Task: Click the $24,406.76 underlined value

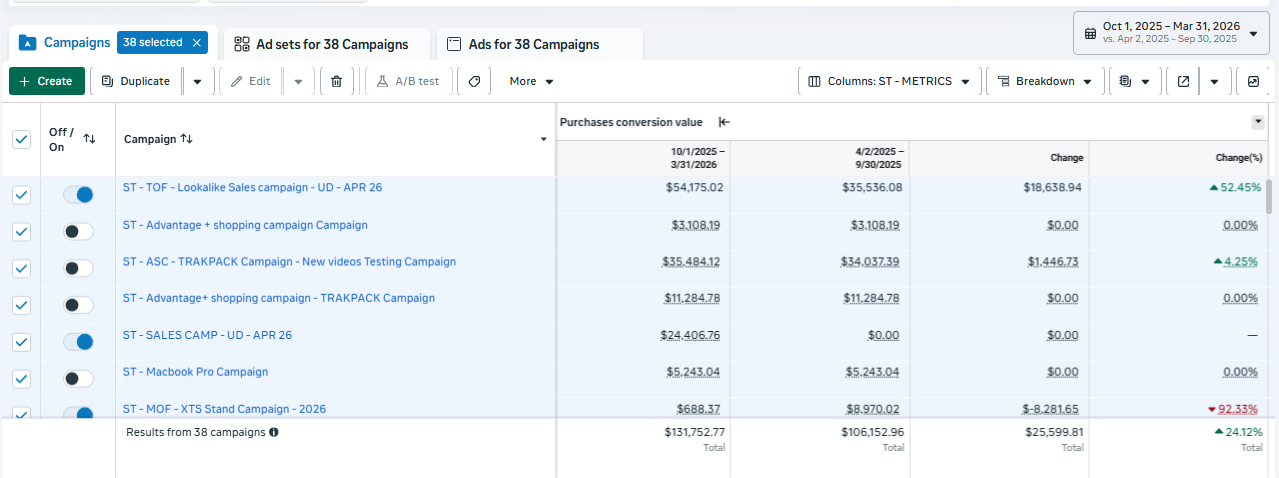Action: 691,335
